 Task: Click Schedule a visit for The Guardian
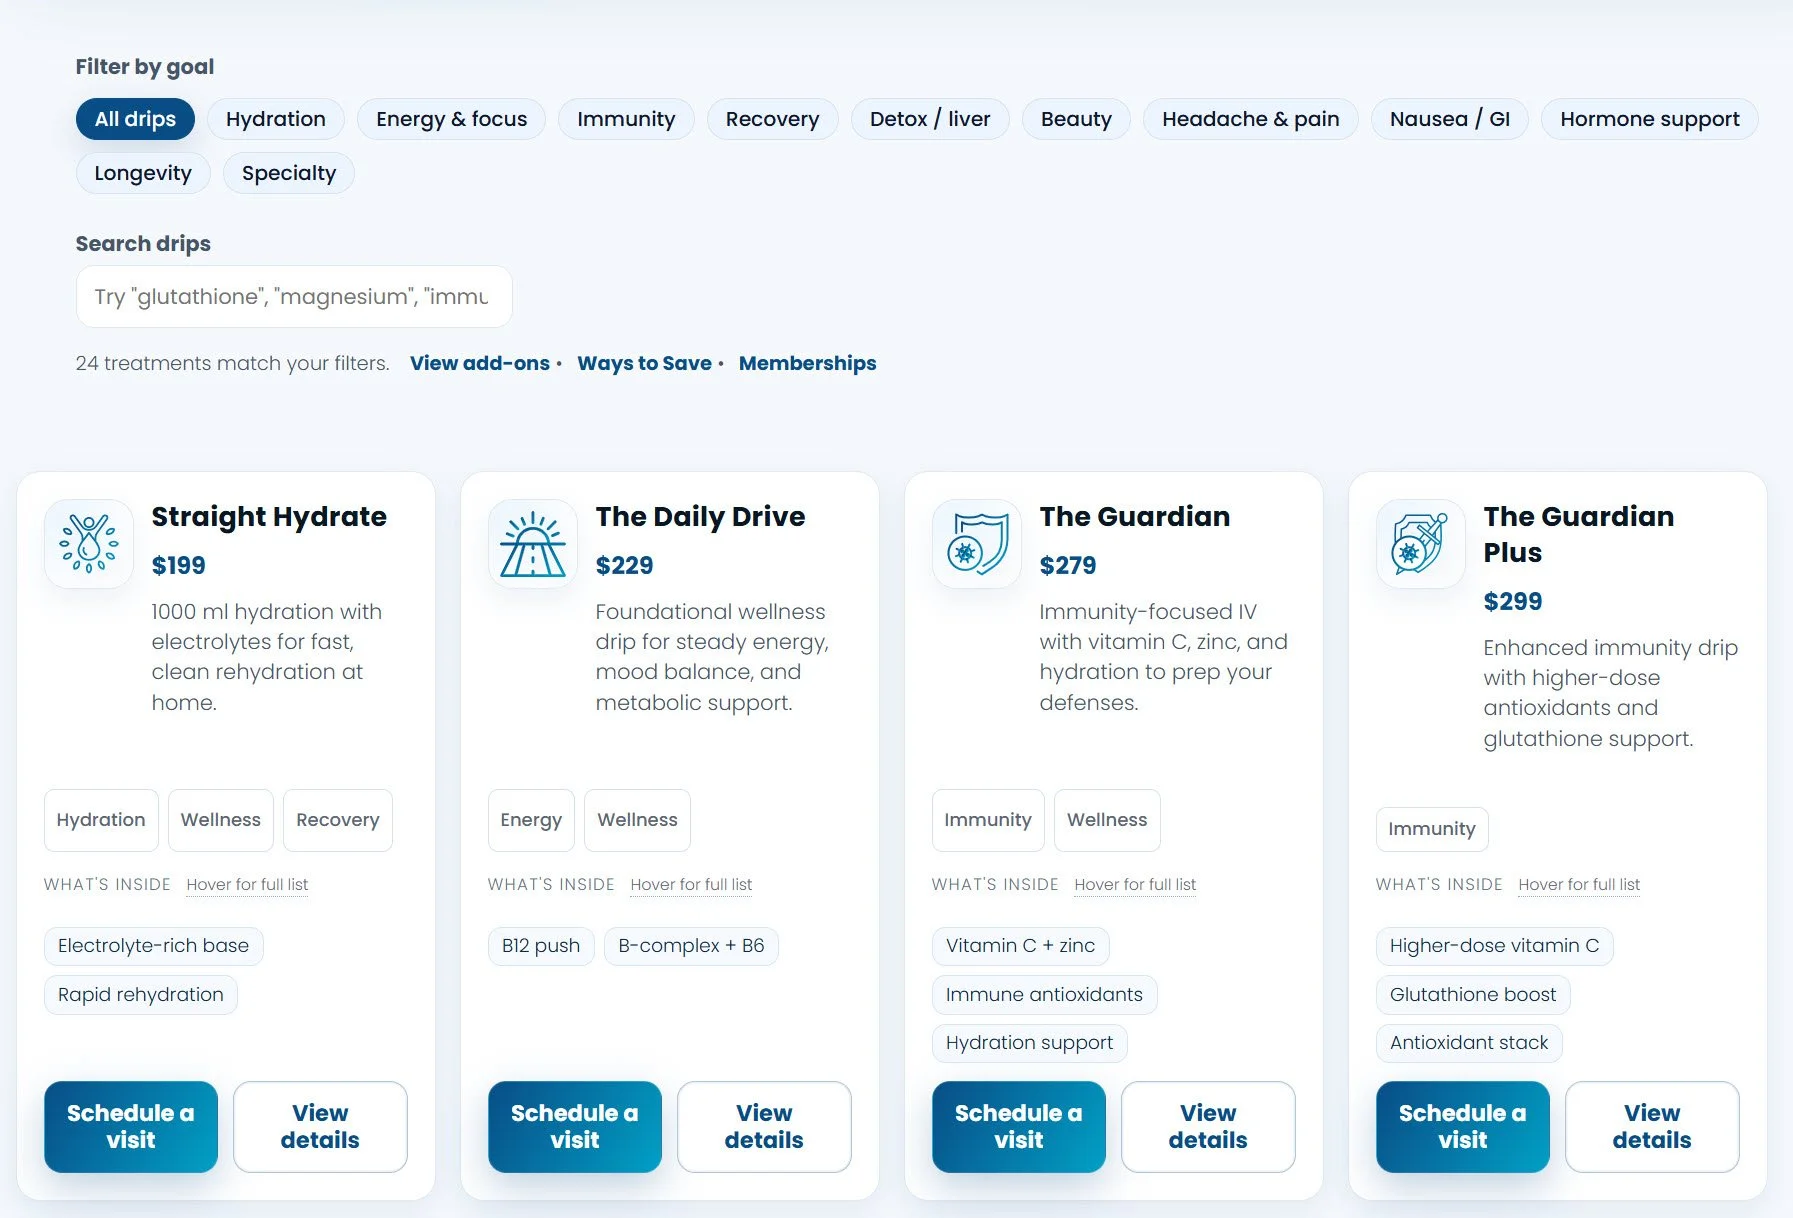pyautogui.click(x=1018, y=1126)
